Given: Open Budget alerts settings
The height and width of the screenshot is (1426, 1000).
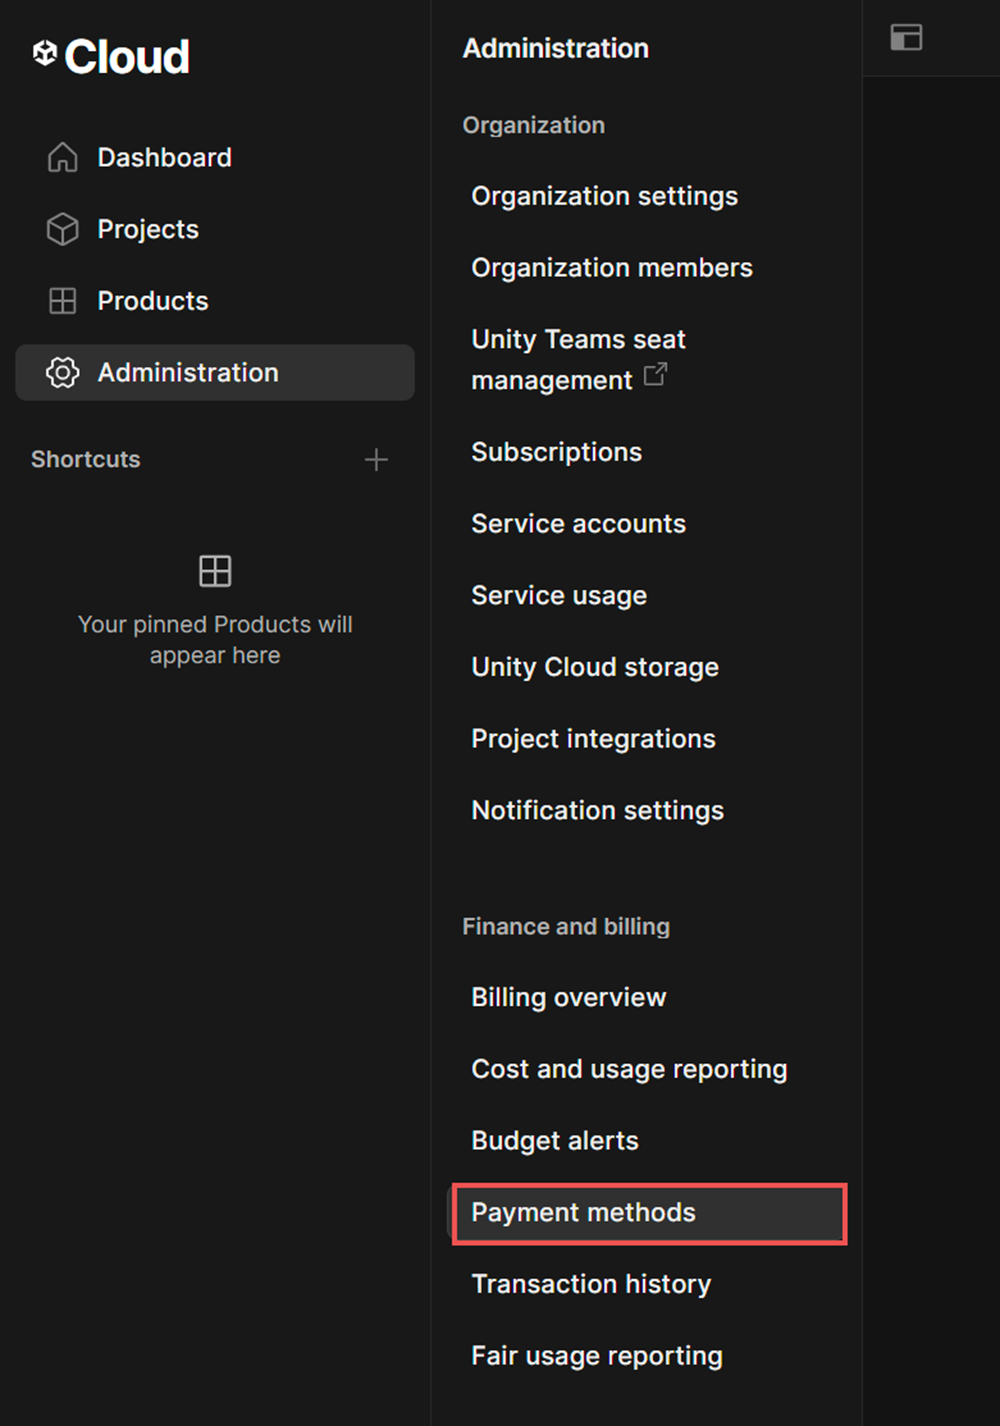Looking at the screenshot, I should [x=554, y=1141].
